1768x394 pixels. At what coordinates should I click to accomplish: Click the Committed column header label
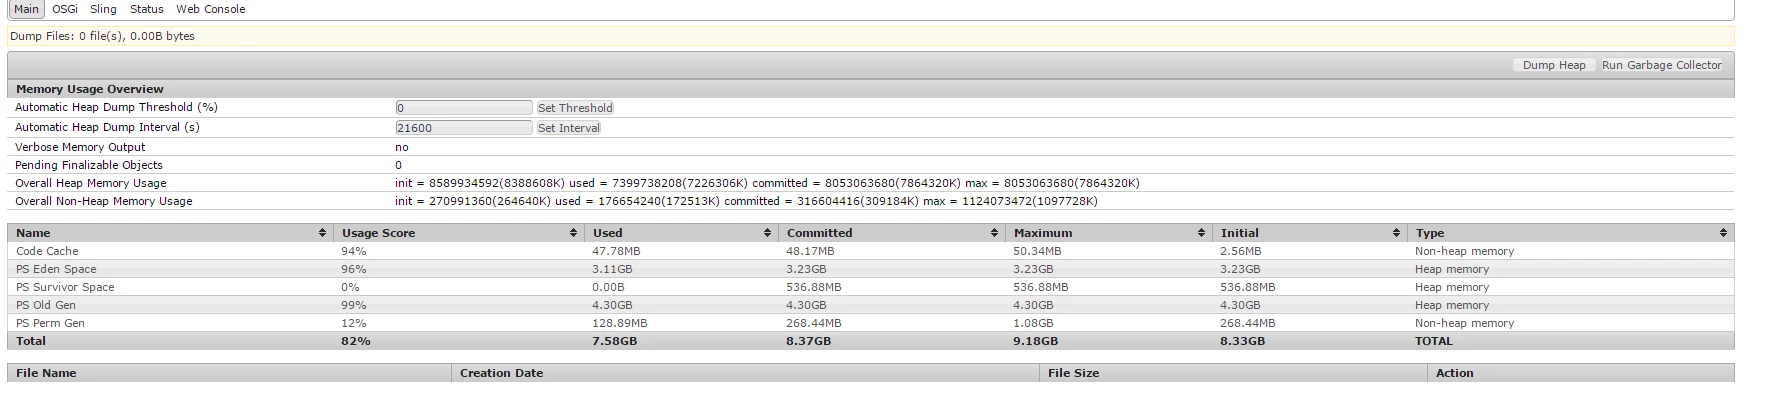click(819, 233)
